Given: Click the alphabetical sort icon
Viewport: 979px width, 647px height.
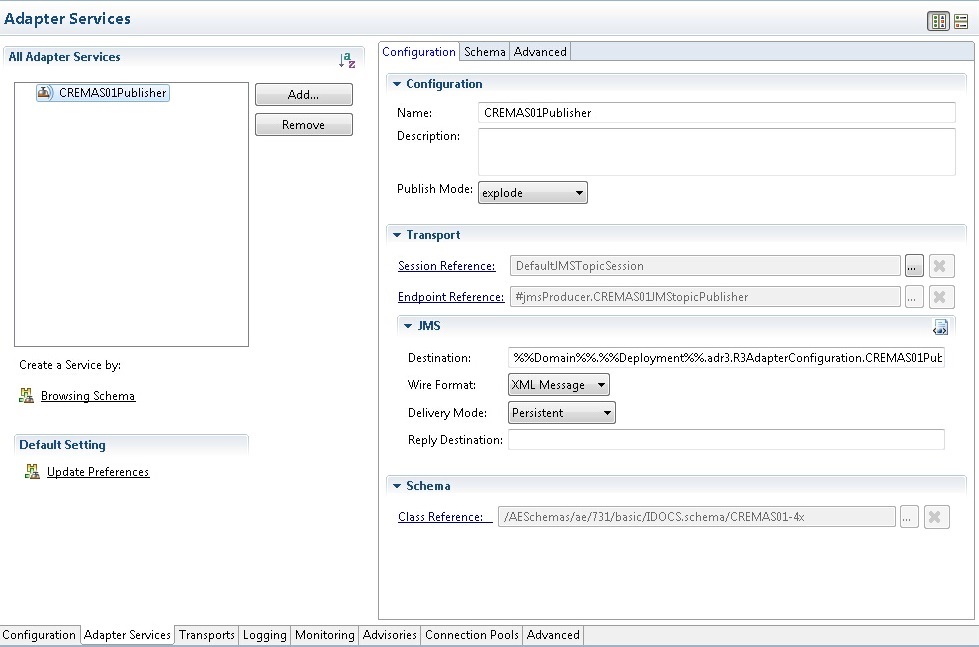Looking at the screenshot, I should coord(346,60).
